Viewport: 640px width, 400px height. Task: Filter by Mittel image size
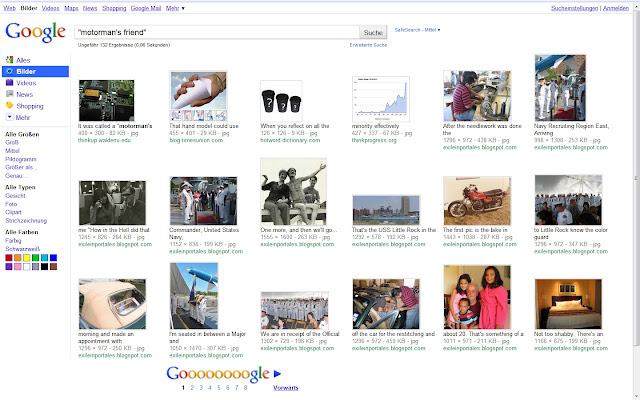click(12, 151)
